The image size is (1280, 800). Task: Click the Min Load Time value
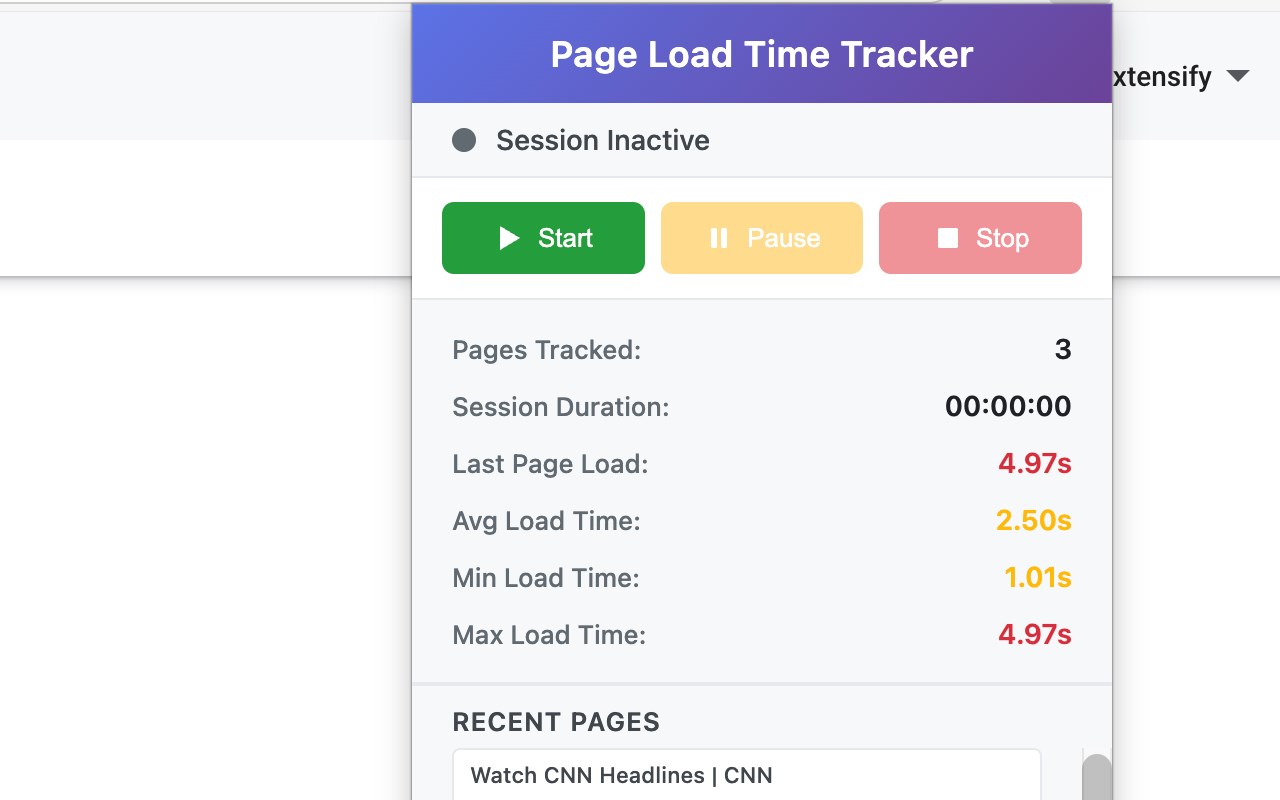coord(1037,577)
